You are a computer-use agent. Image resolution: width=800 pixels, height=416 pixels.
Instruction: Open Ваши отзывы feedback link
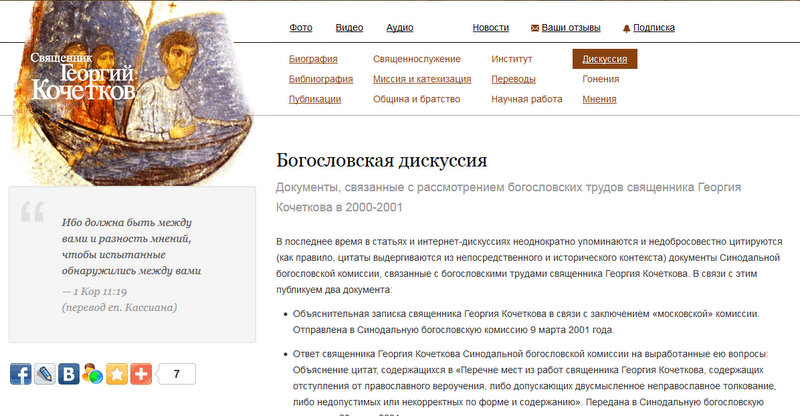[571, 28]
